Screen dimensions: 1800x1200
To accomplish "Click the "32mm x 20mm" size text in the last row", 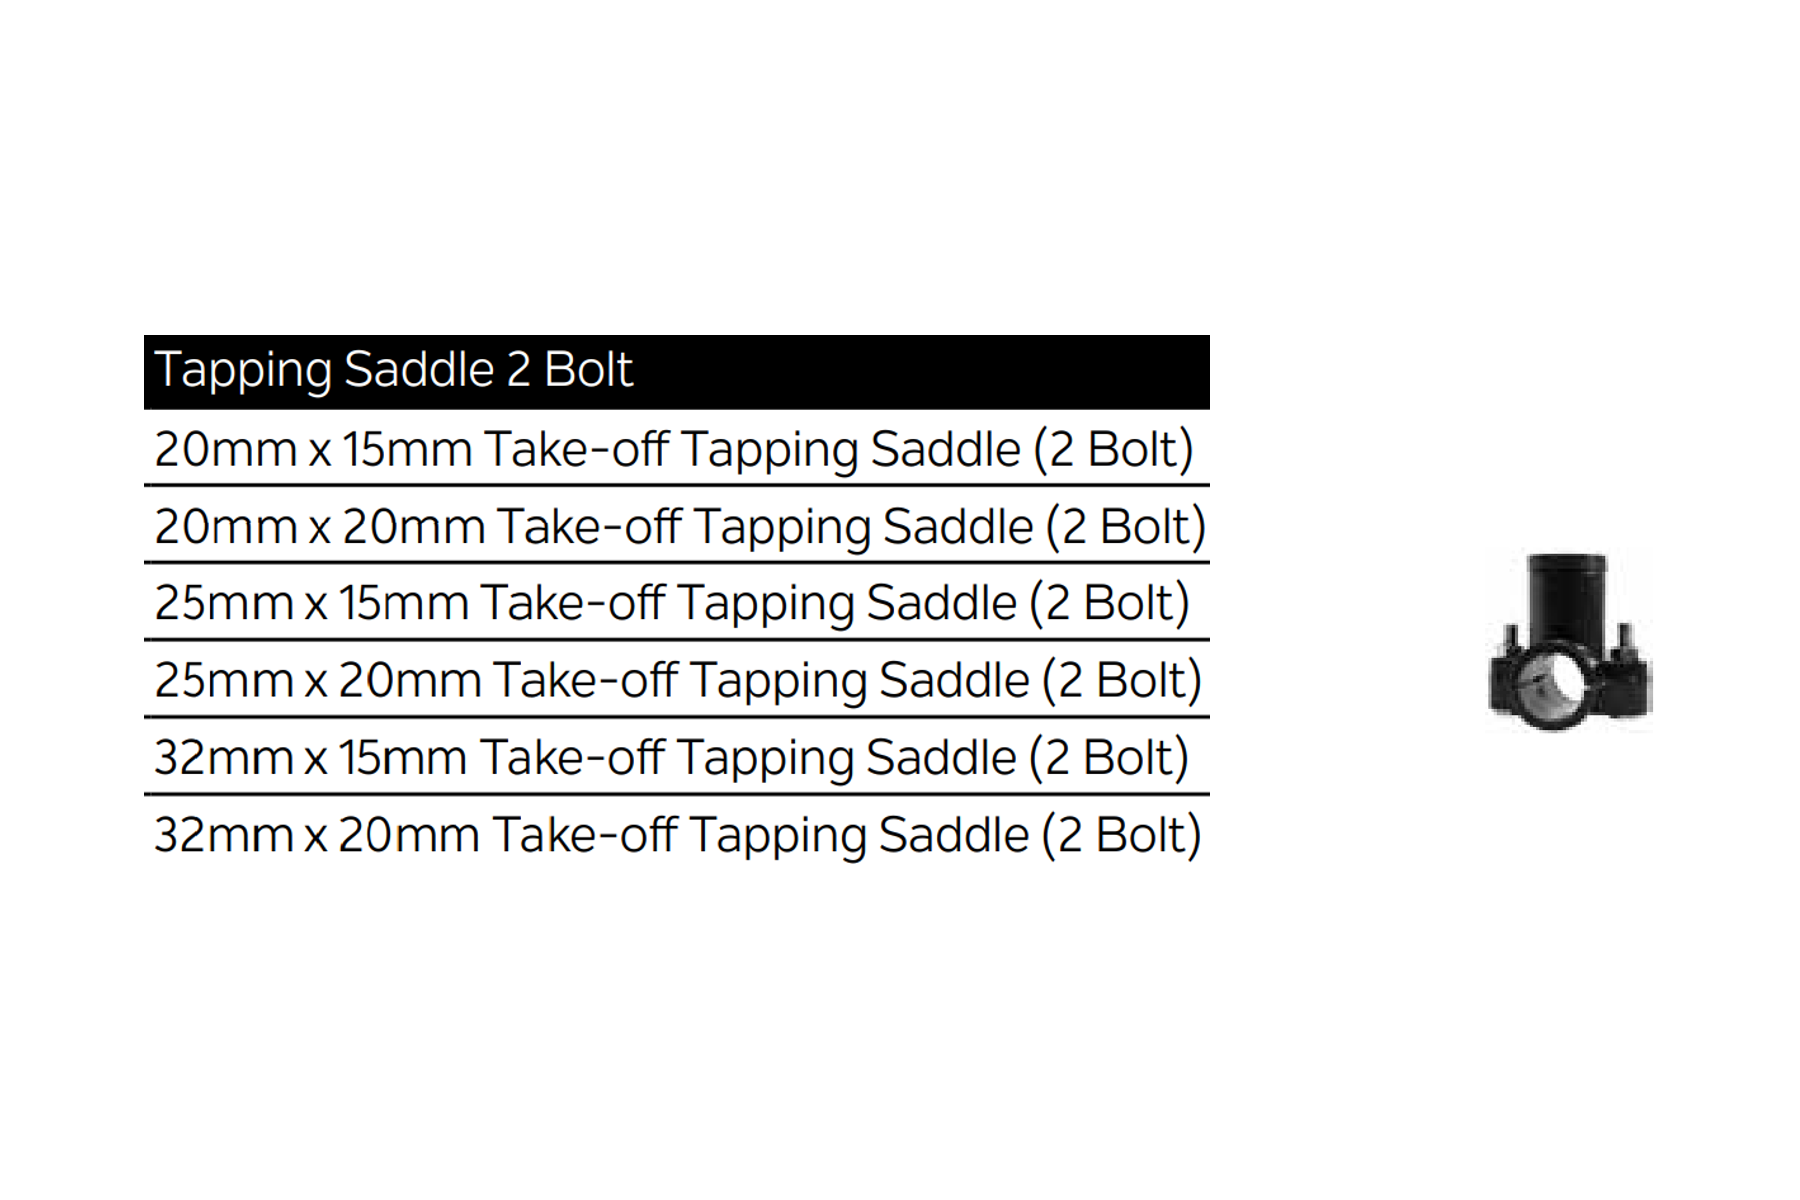I will [x=317, y=835].
